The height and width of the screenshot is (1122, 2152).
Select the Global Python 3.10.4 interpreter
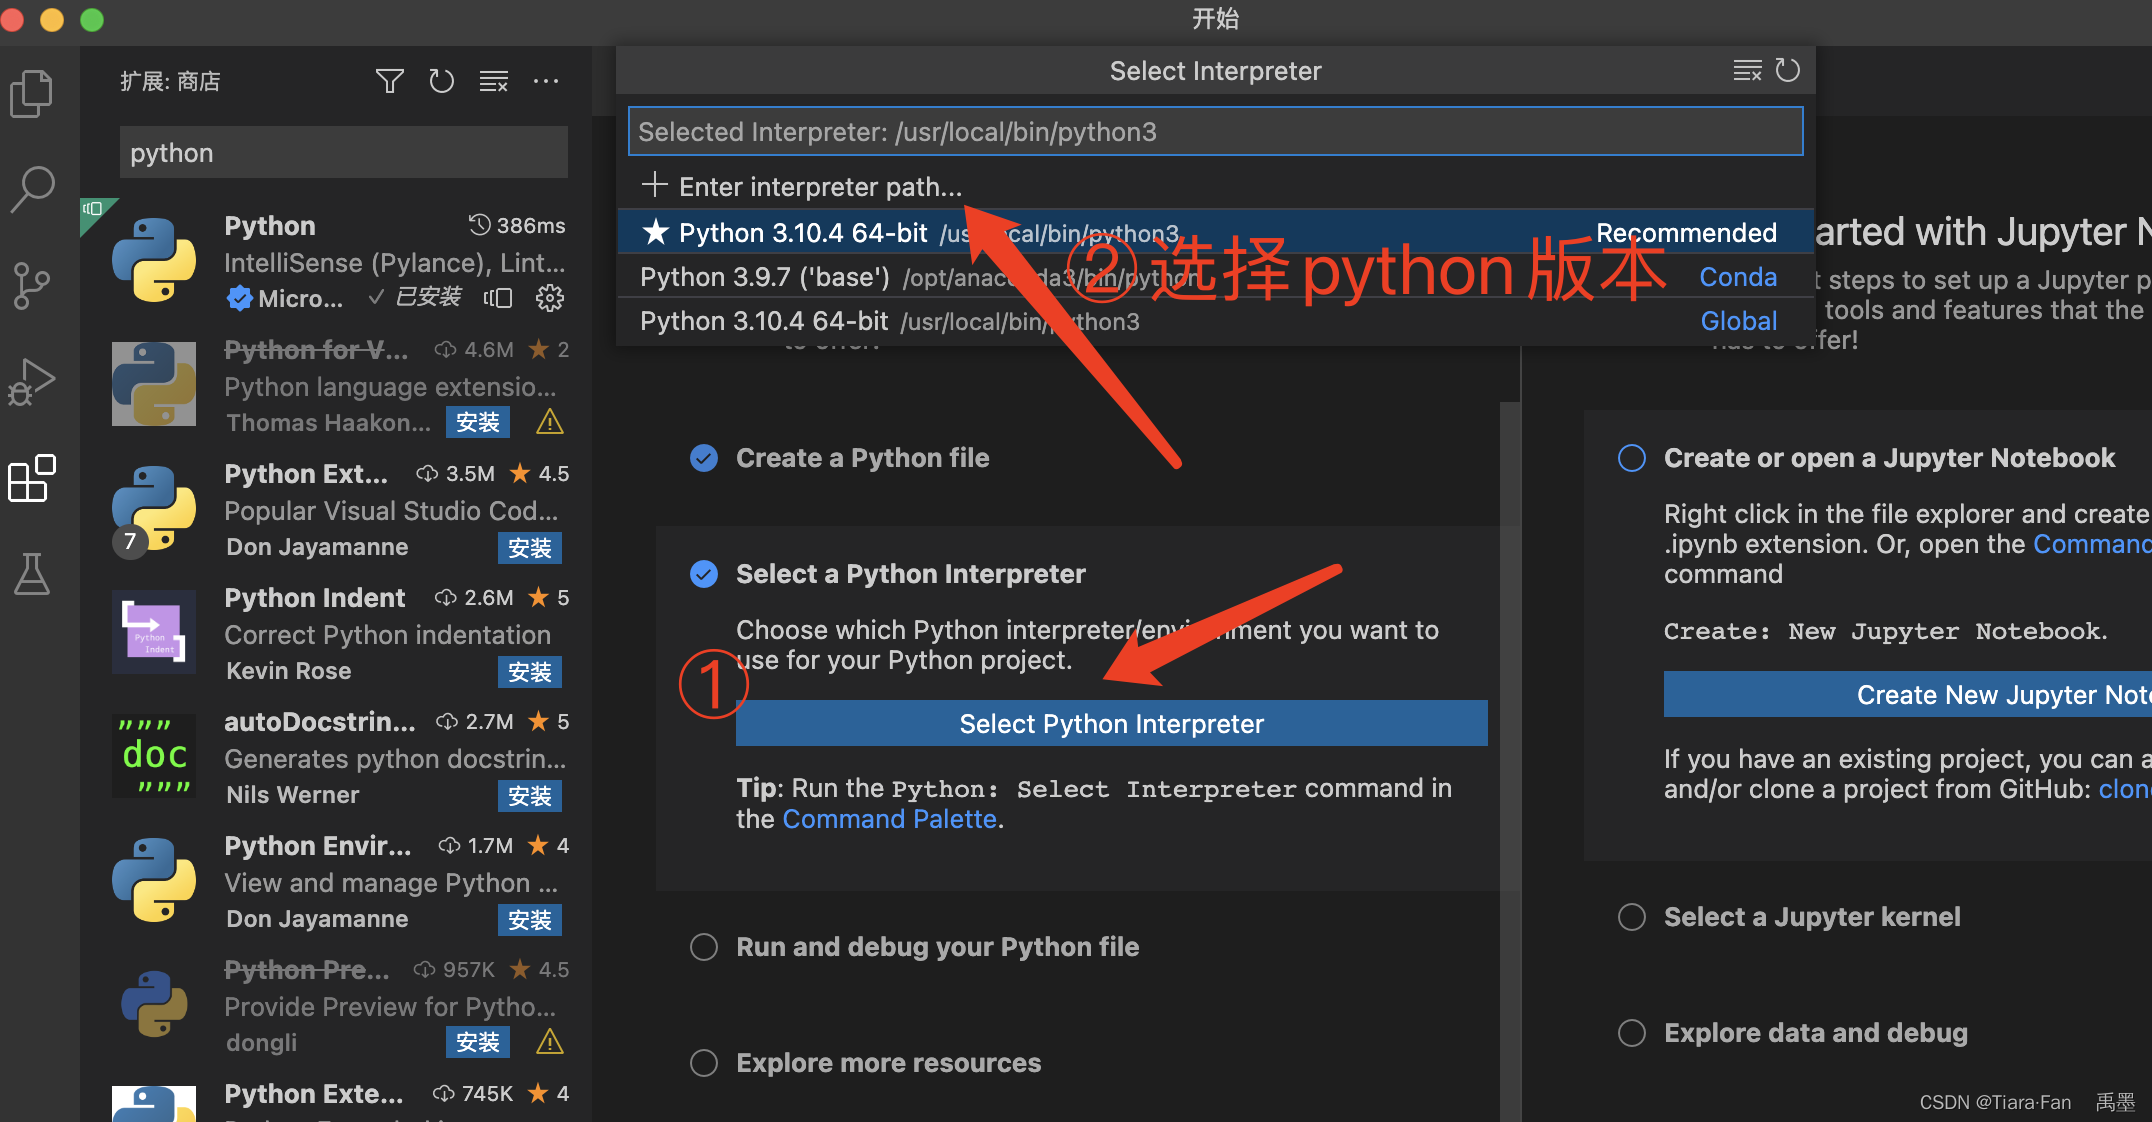point(1215,321)
